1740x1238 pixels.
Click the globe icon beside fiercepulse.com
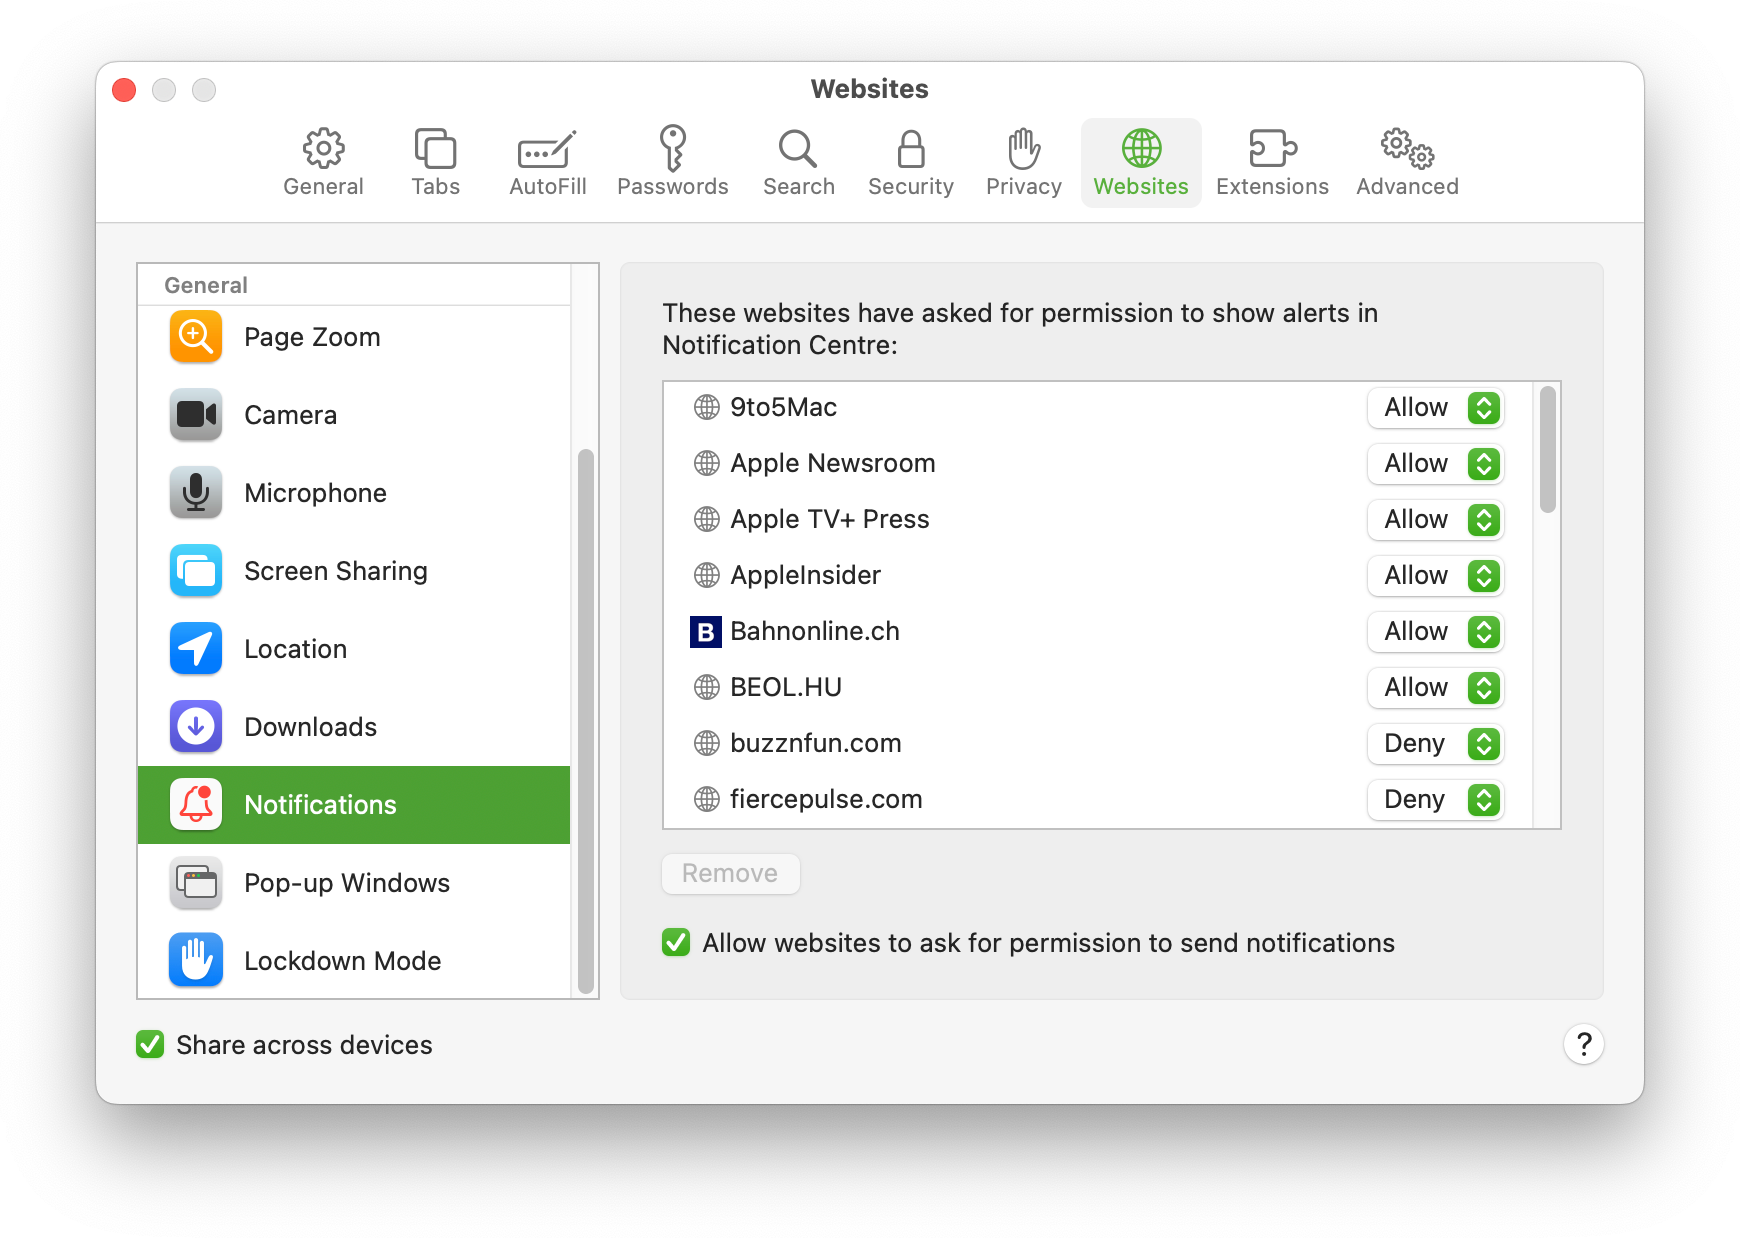click(707, 799)
